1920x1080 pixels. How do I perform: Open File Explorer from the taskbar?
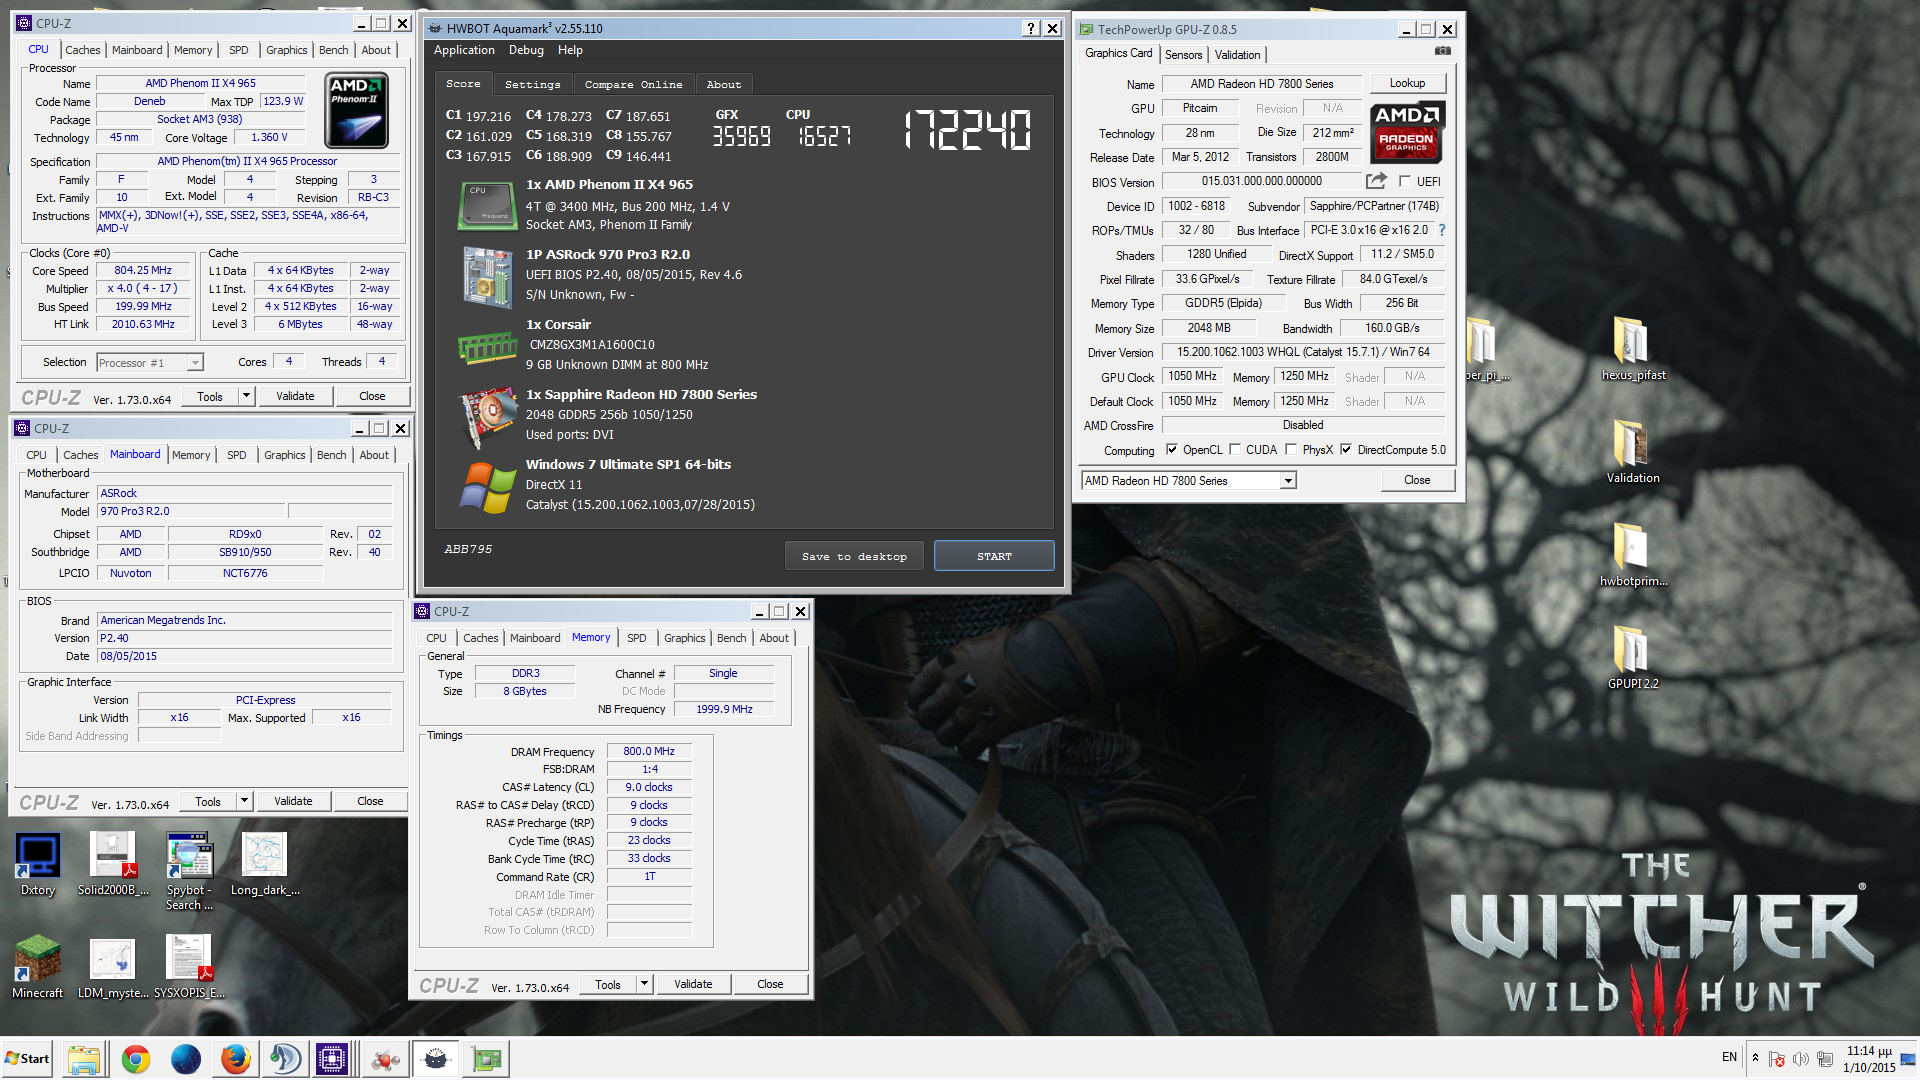(x=86, y=1059)
